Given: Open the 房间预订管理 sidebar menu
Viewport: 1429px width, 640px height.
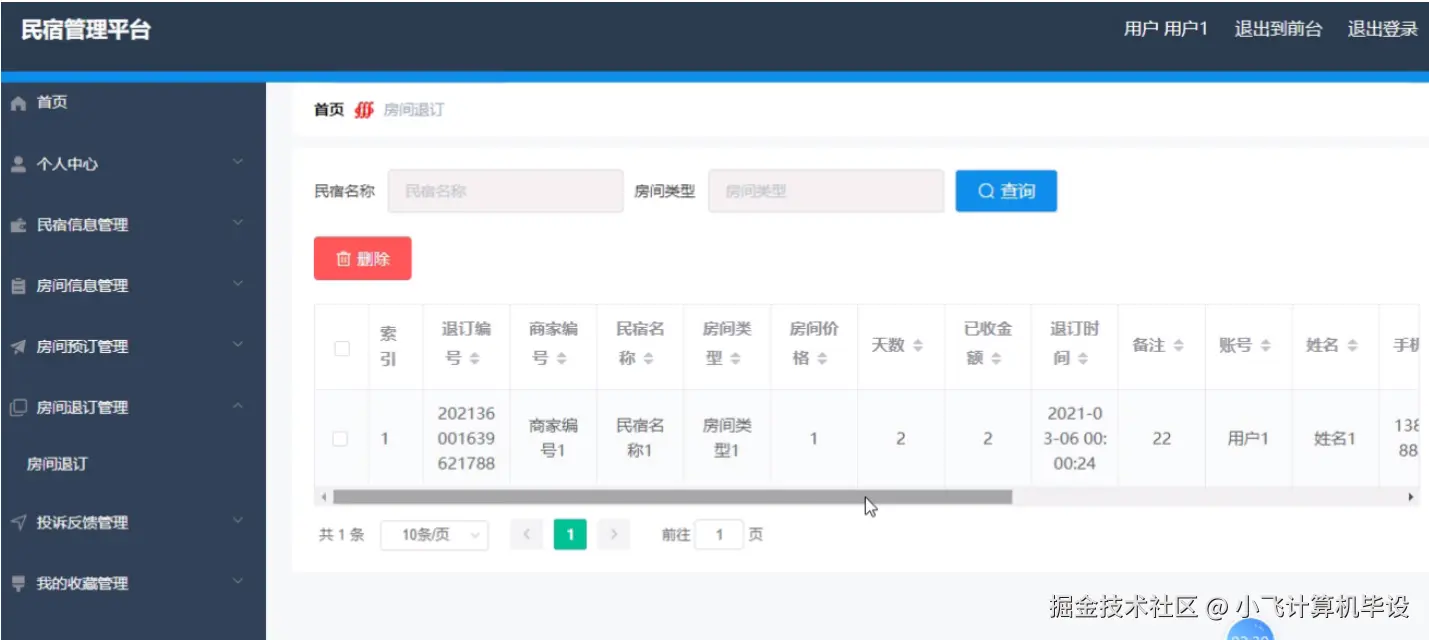Looking at the screenshot, I should (x=133, y=347).
